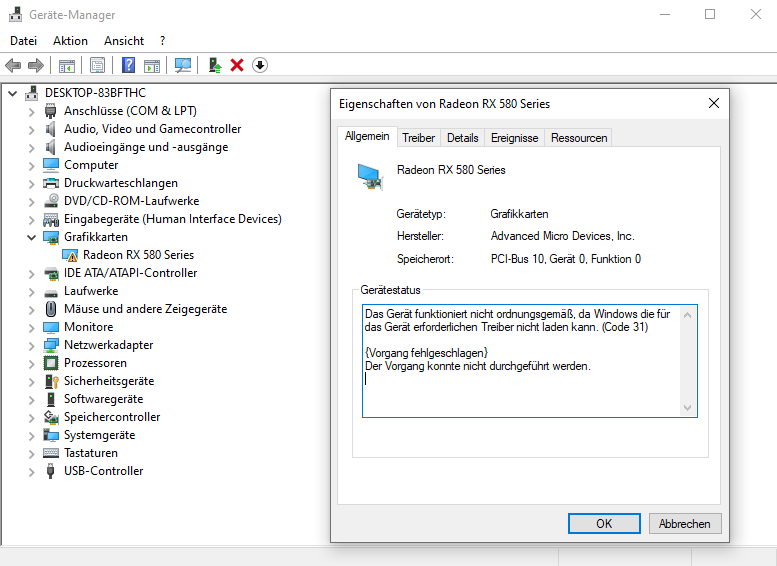The width and height of the screenshot is (777, 566).
Task: Switch to the Ressourcen tab
Action: coord(579,138)
